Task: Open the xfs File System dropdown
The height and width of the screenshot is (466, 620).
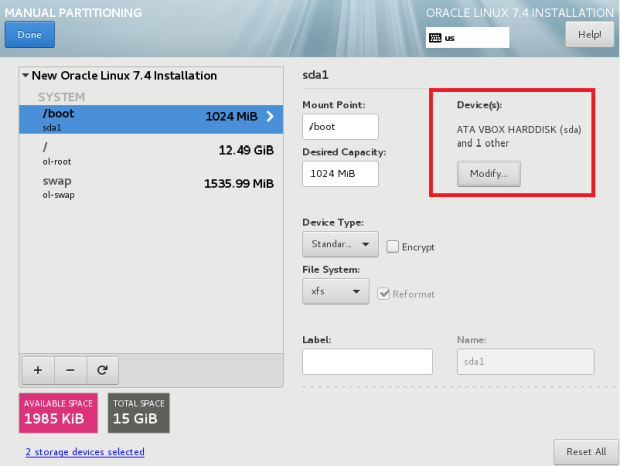Action: coord(335,293)
